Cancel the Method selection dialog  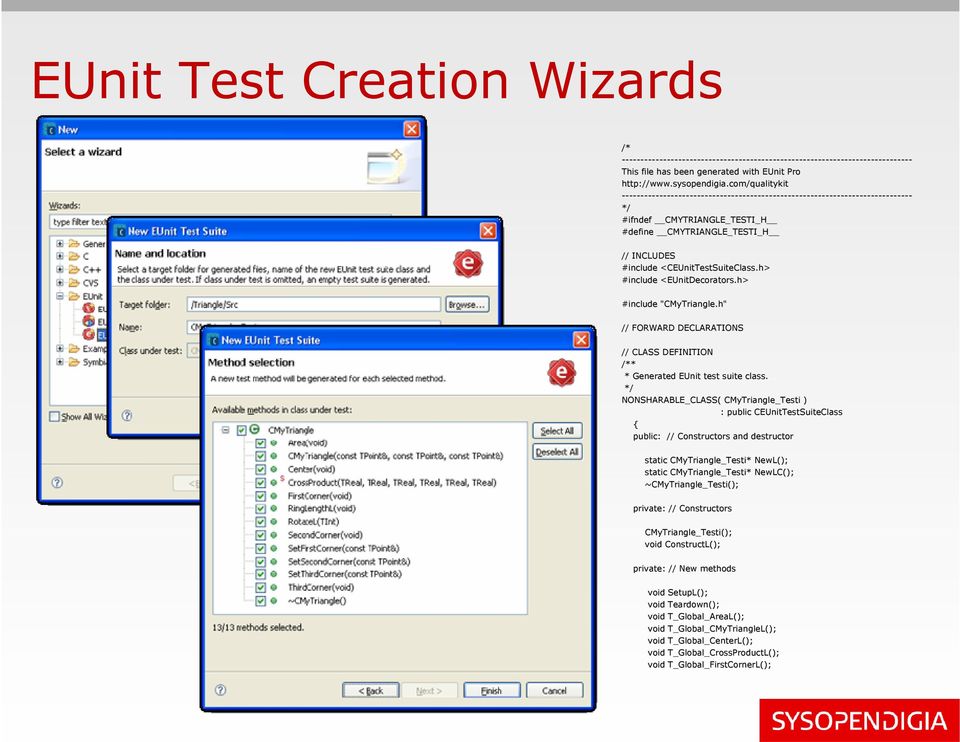(554, 691)
